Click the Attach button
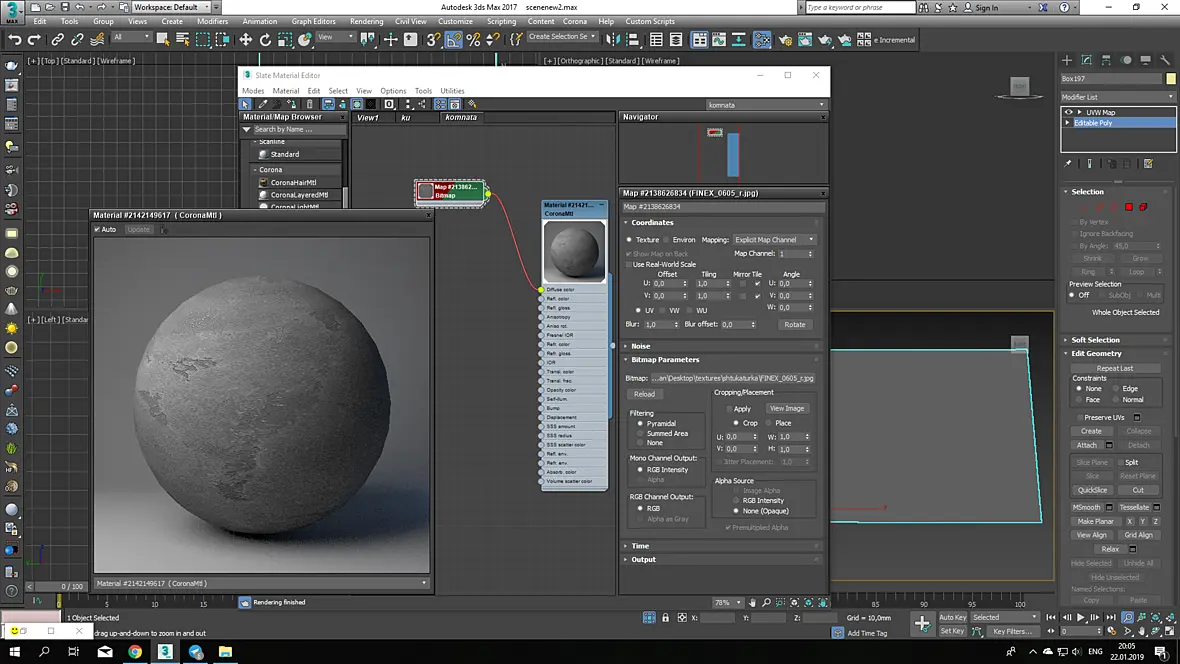 click(1086, 445)
